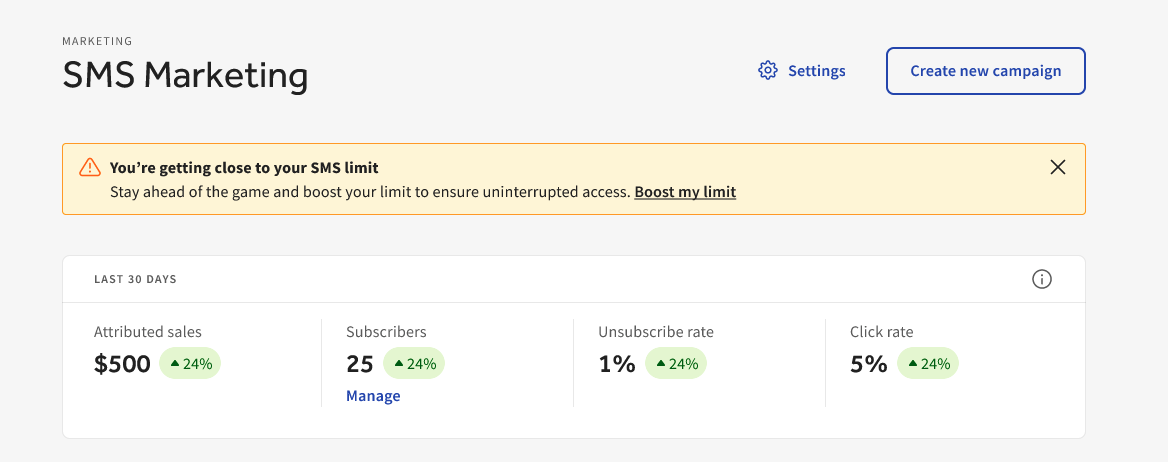Click the Attributed sales 24% increase badge

190,364
